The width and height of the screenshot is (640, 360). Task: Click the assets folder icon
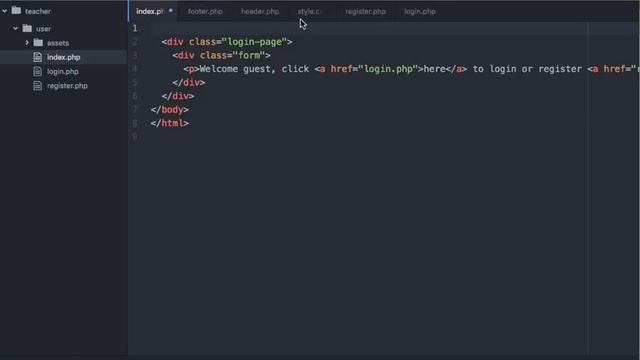pos(38,42)
